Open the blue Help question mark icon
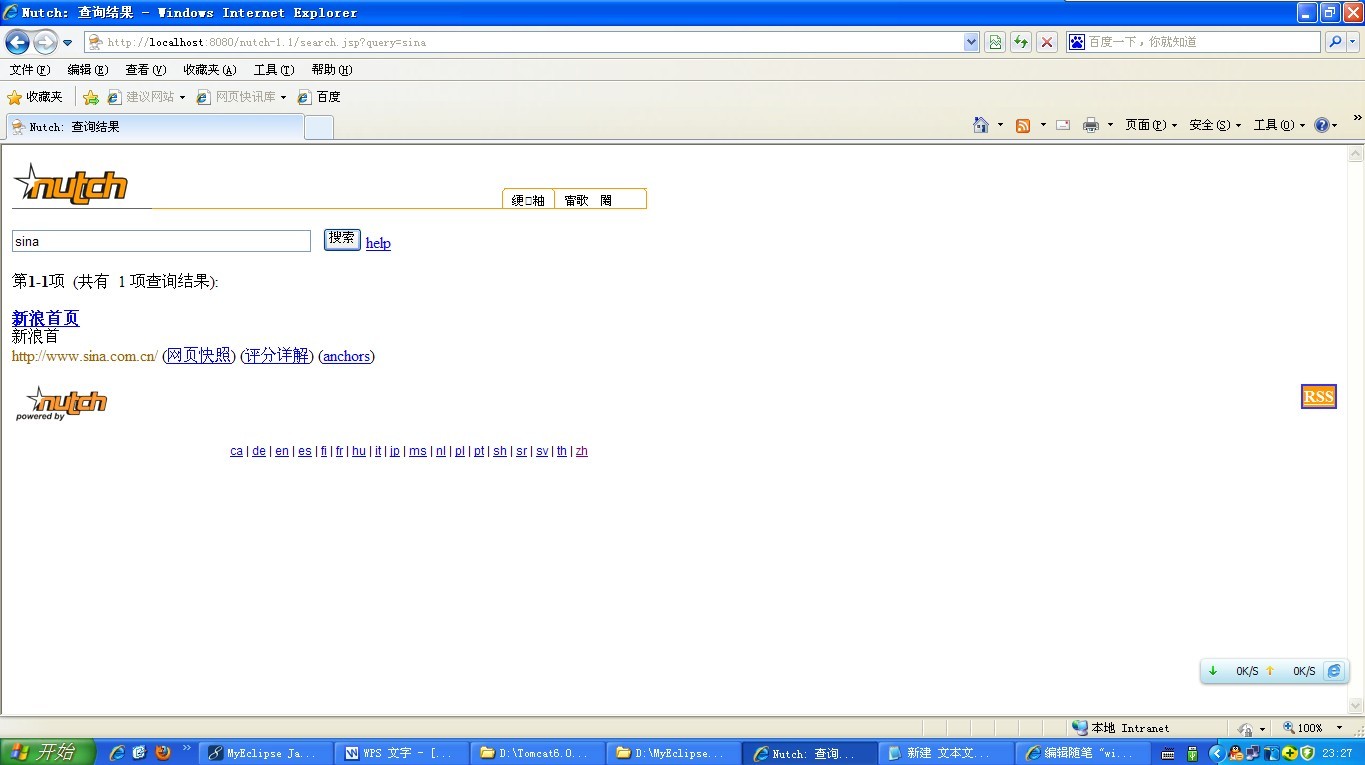 pyautogui.click(x=1322, y=125)
